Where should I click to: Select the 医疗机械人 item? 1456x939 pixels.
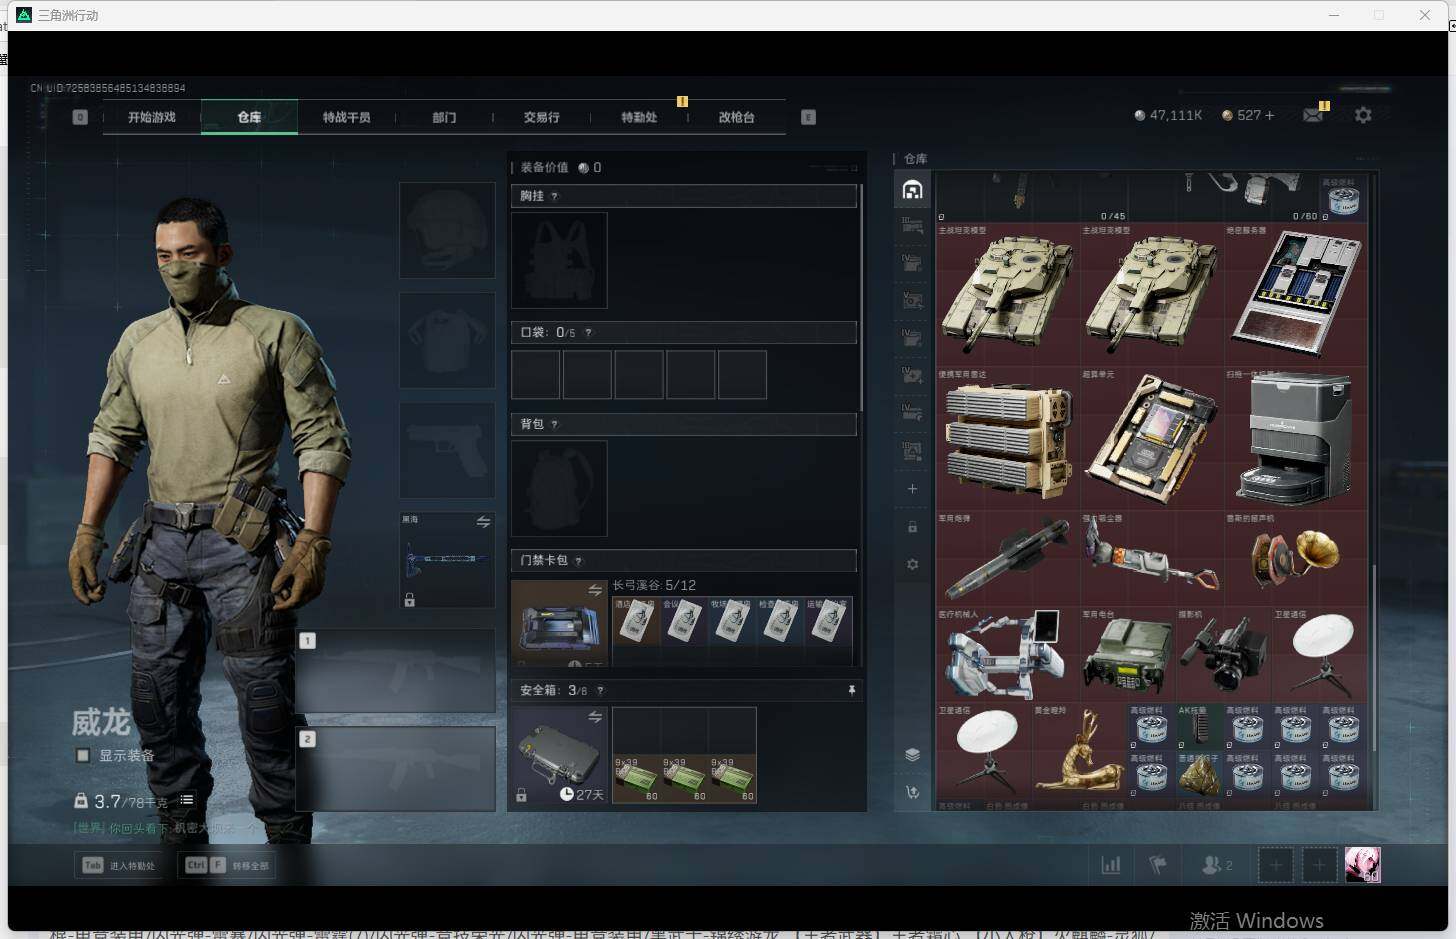(x=1007, y=654)
